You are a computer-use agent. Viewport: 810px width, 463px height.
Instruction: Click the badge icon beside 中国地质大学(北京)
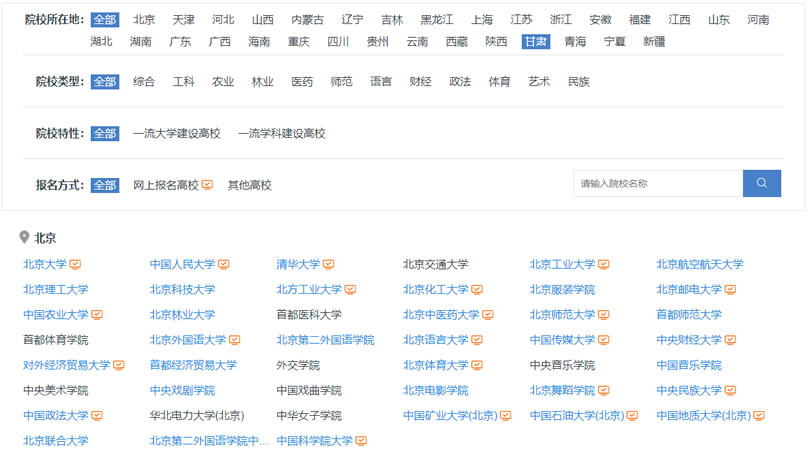pyautogui.click(x=759, y=415)
